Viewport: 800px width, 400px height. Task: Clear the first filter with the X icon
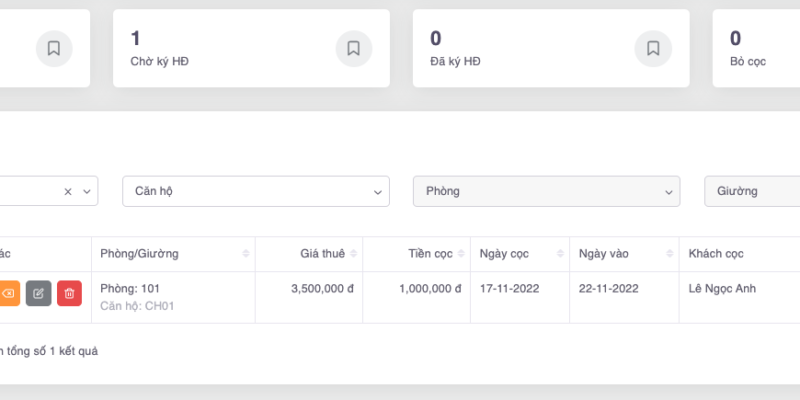(x=68, y=191)
